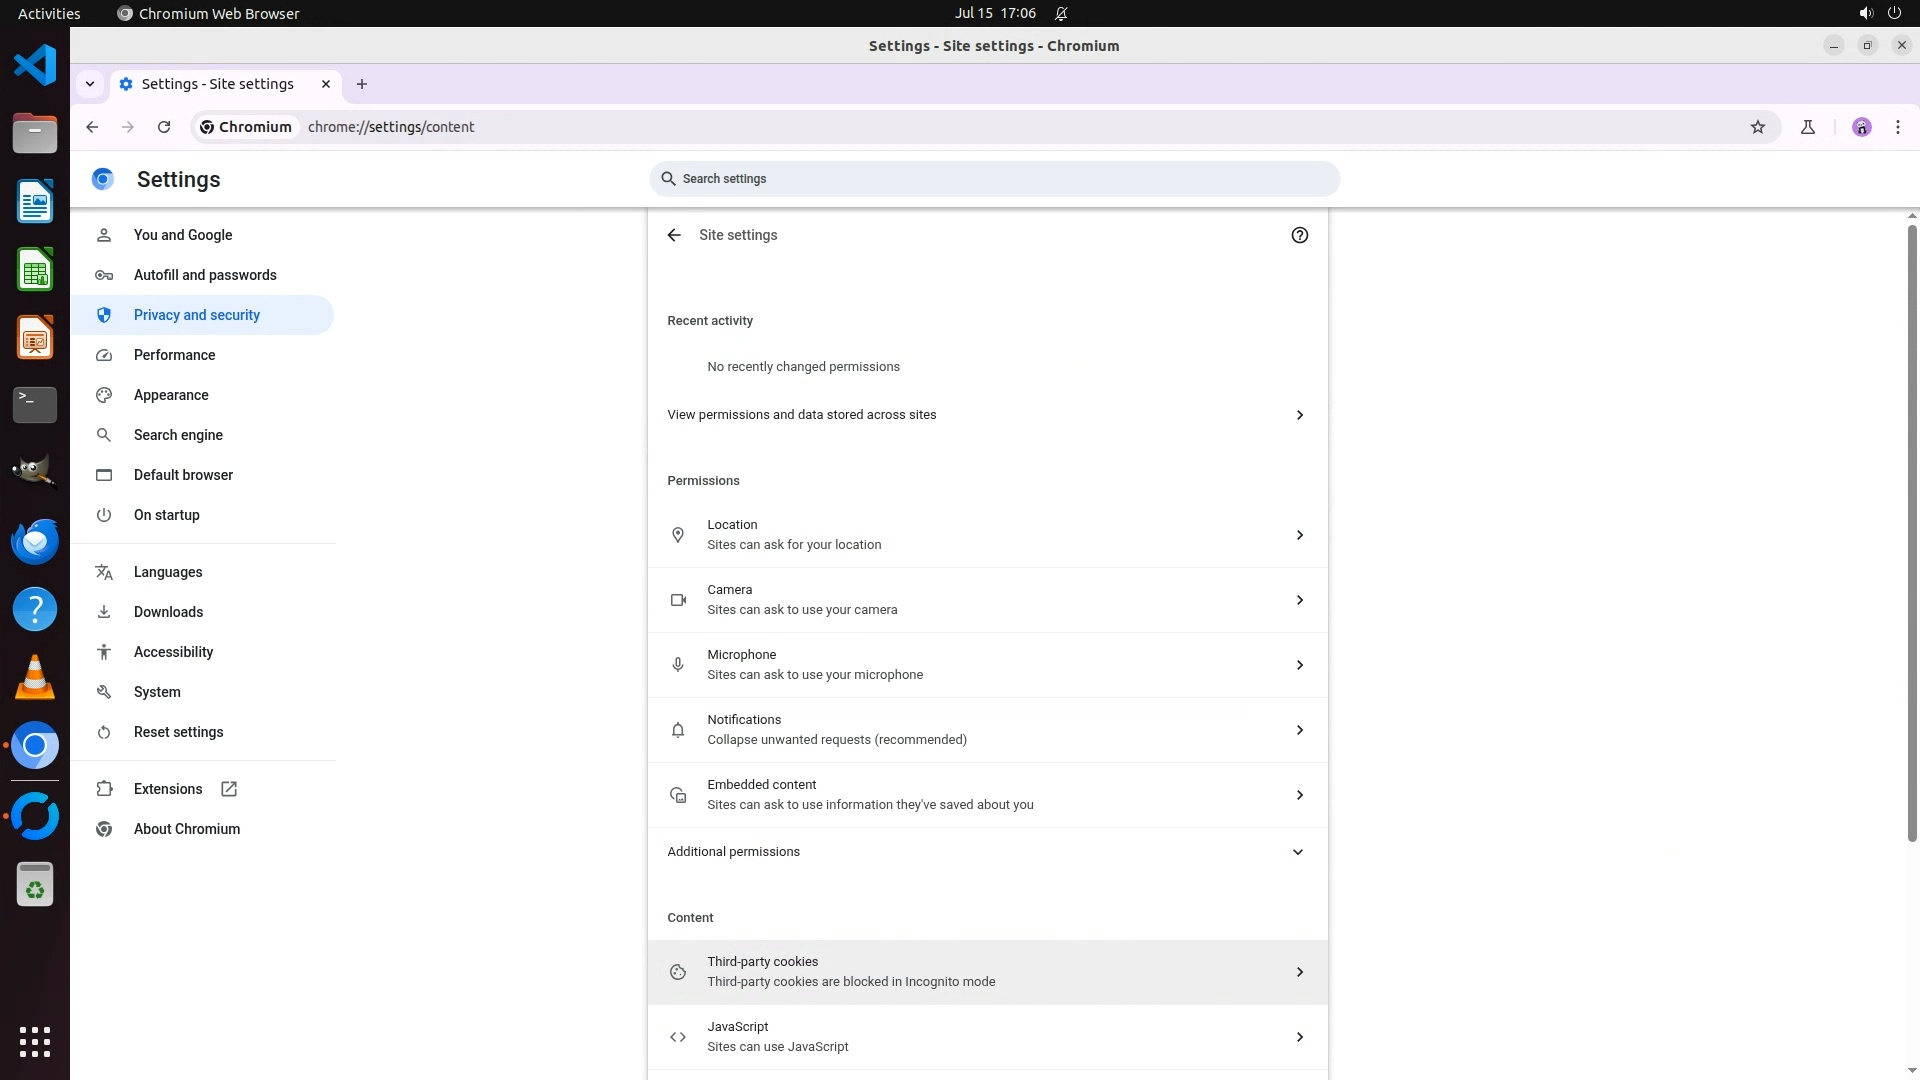Click the bookmark star icon in the address bar
1920x1080 pixels.
[x=1758, y=127]
